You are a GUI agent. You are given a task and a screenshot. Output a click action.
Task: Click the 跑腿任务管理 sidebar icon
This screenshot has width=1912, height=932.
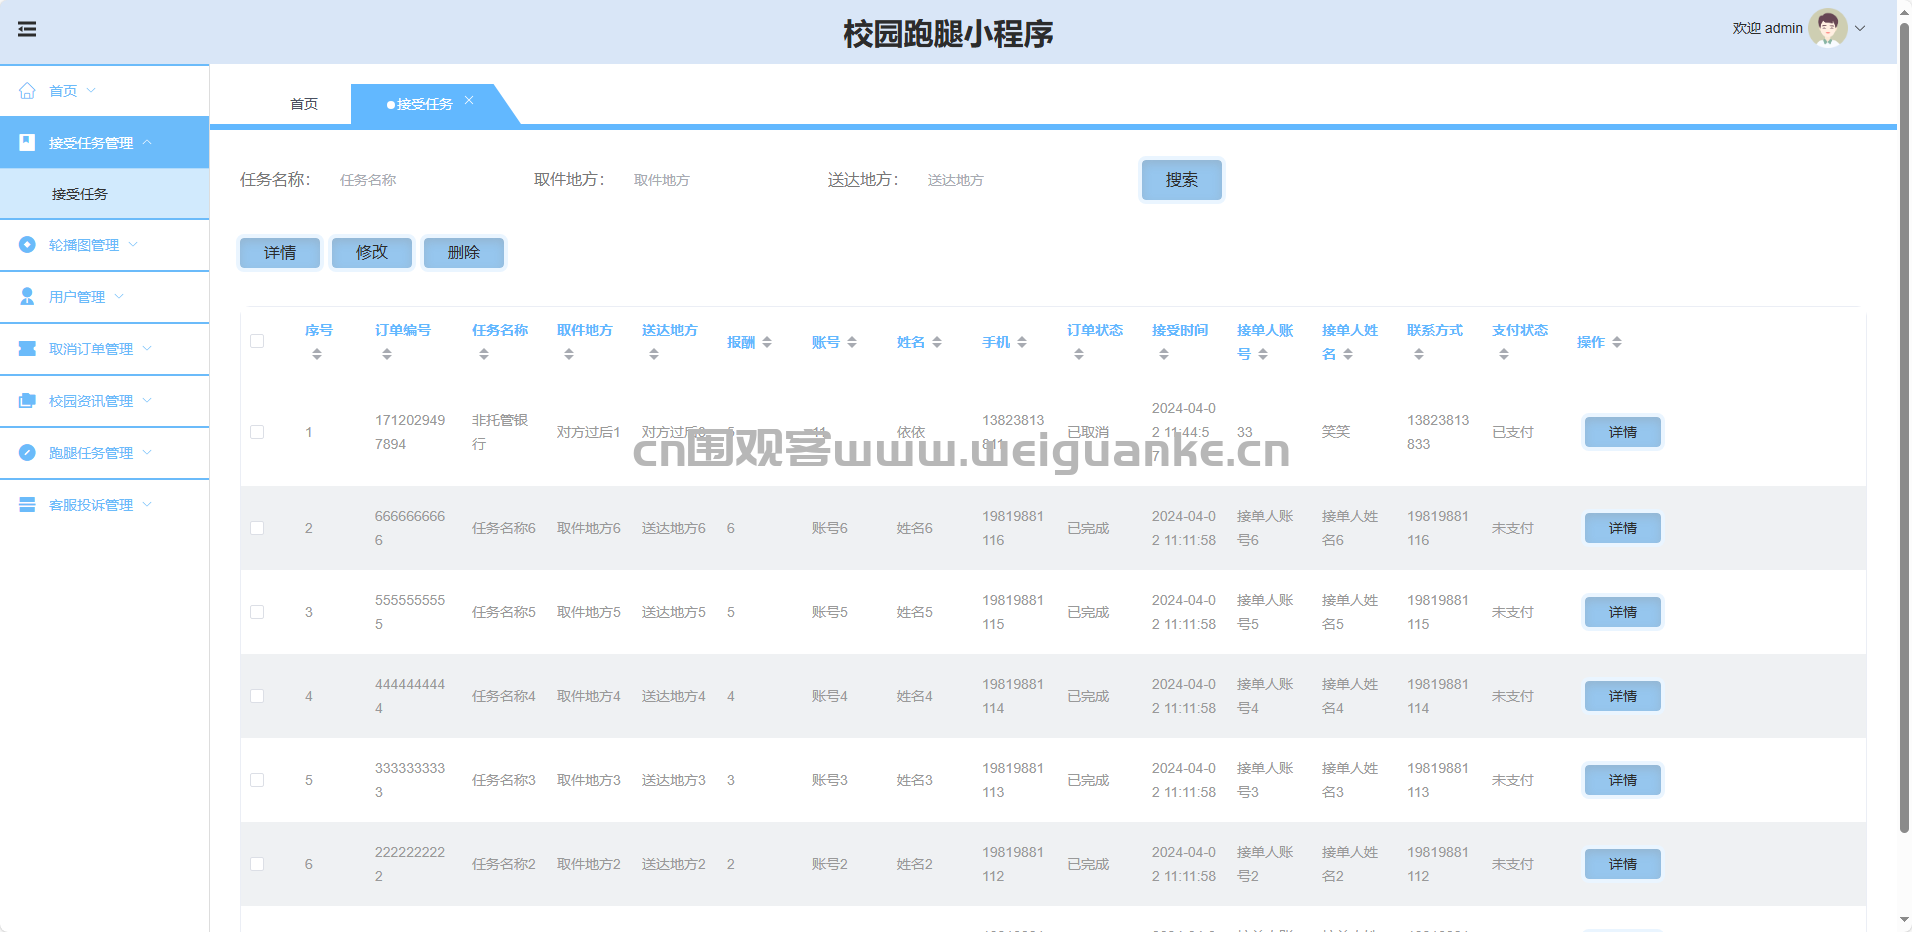point(27,453)
